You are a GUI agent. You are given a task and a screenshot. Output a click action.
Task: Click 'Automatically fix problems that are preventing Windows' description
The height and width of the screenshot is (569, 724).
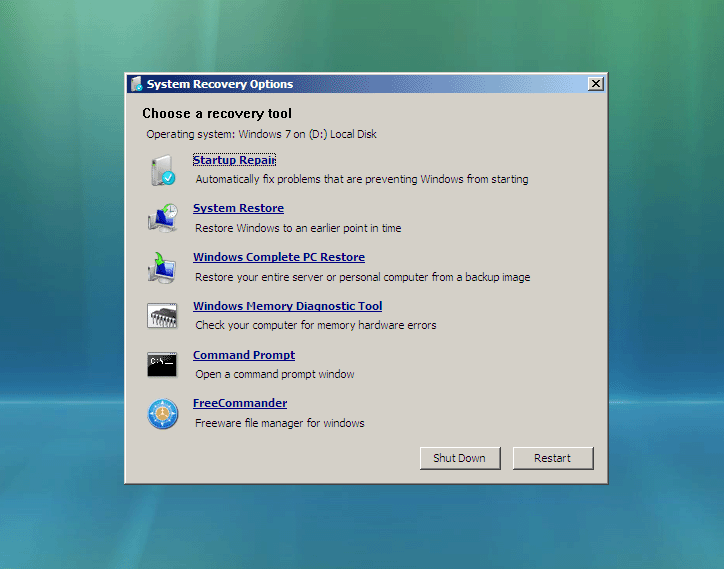tap(362, 179)
